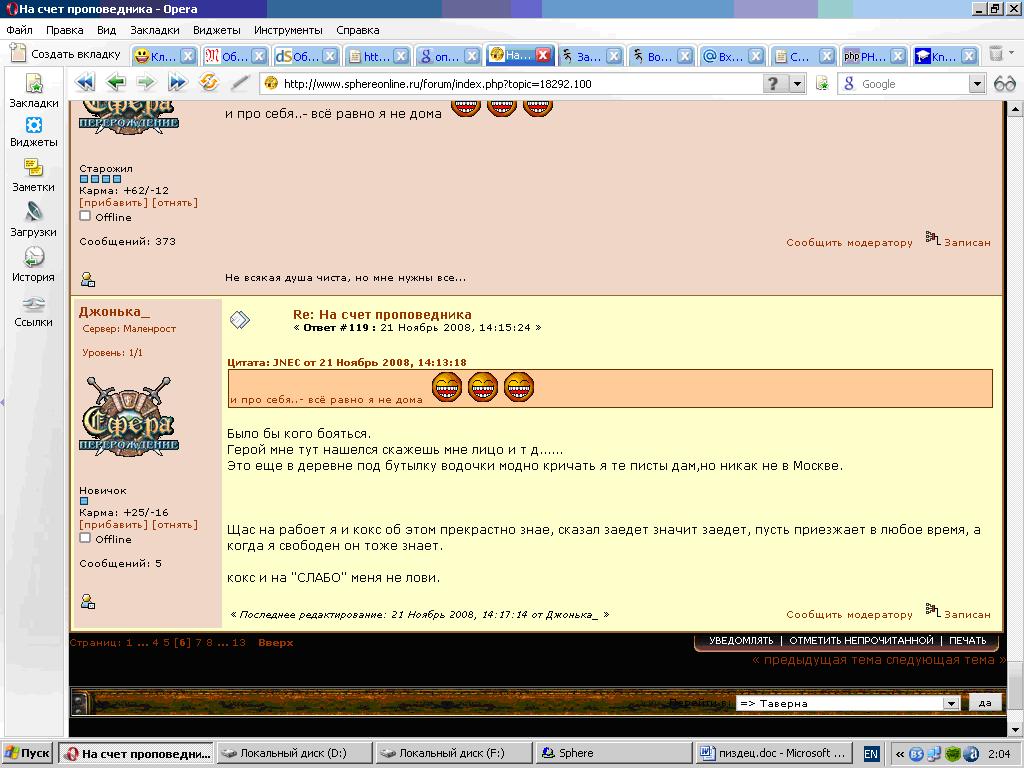Screen dimensions: 1024x768
Task: Open the closed tabs trash icon
Action: (x=995, y=54)
